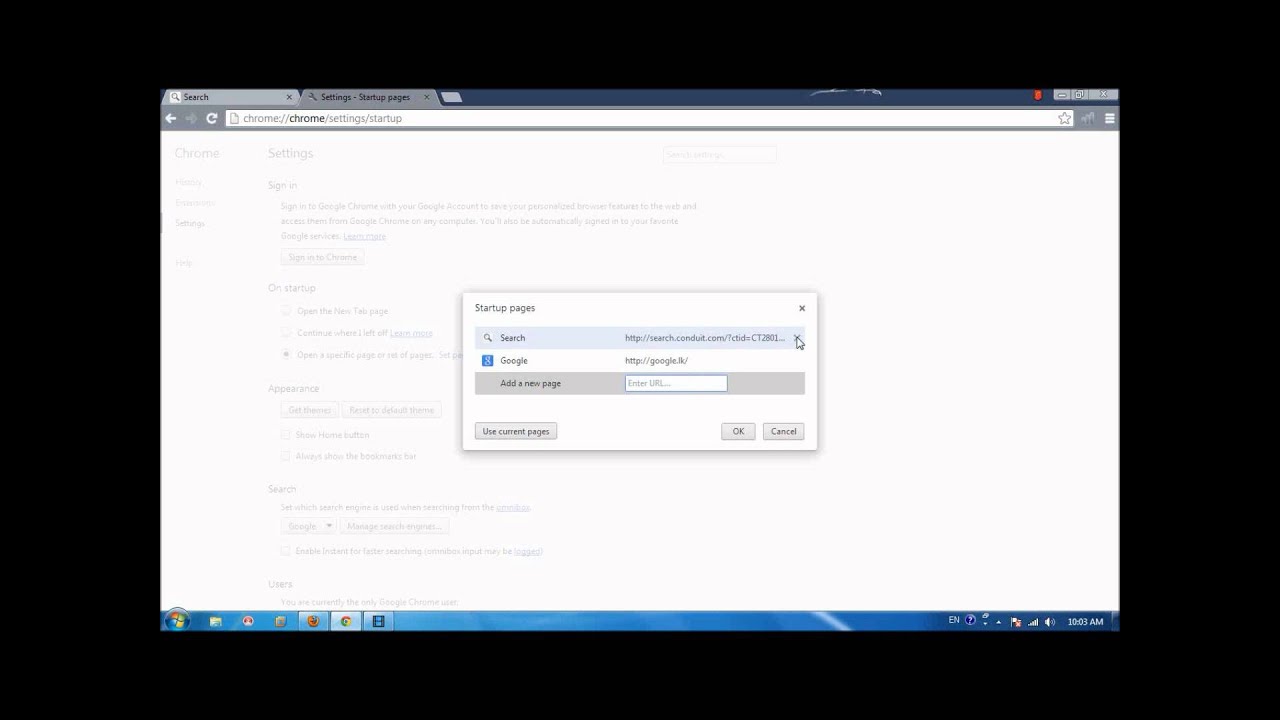Click the Help icon in system tray
Image resolution: width=1280 pixels, height=720 pixels.
[970, 621]
